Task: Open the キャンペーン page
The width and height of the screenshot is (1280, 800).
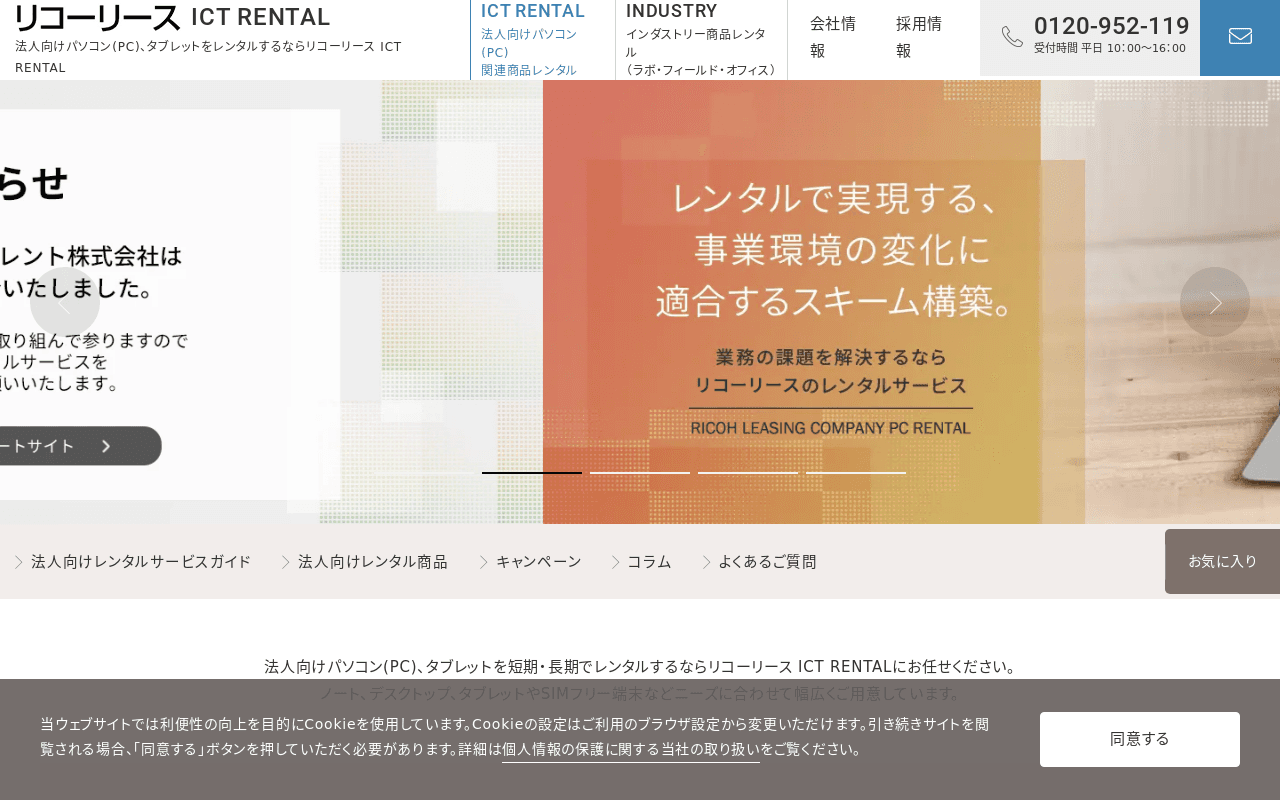Action: click(538, 561)
